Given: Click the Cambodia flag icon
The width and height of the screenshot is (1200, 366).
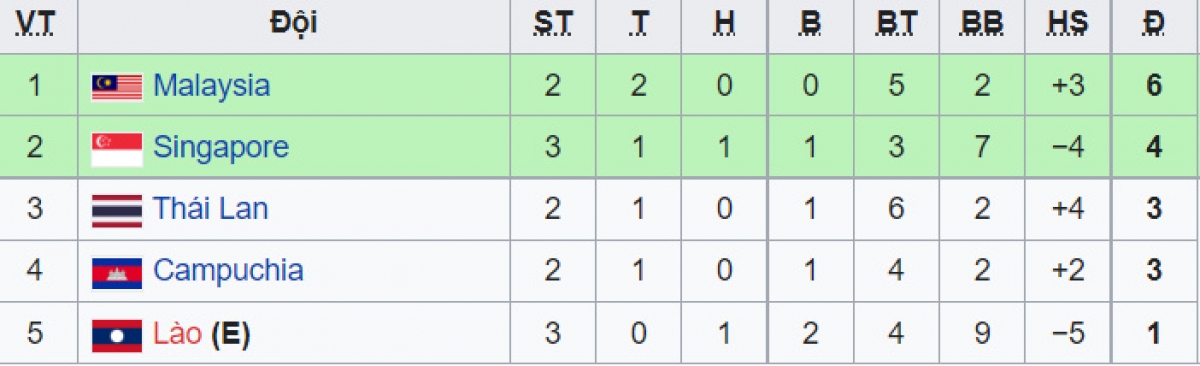Looking at the screenshot, I should (117, 272).
